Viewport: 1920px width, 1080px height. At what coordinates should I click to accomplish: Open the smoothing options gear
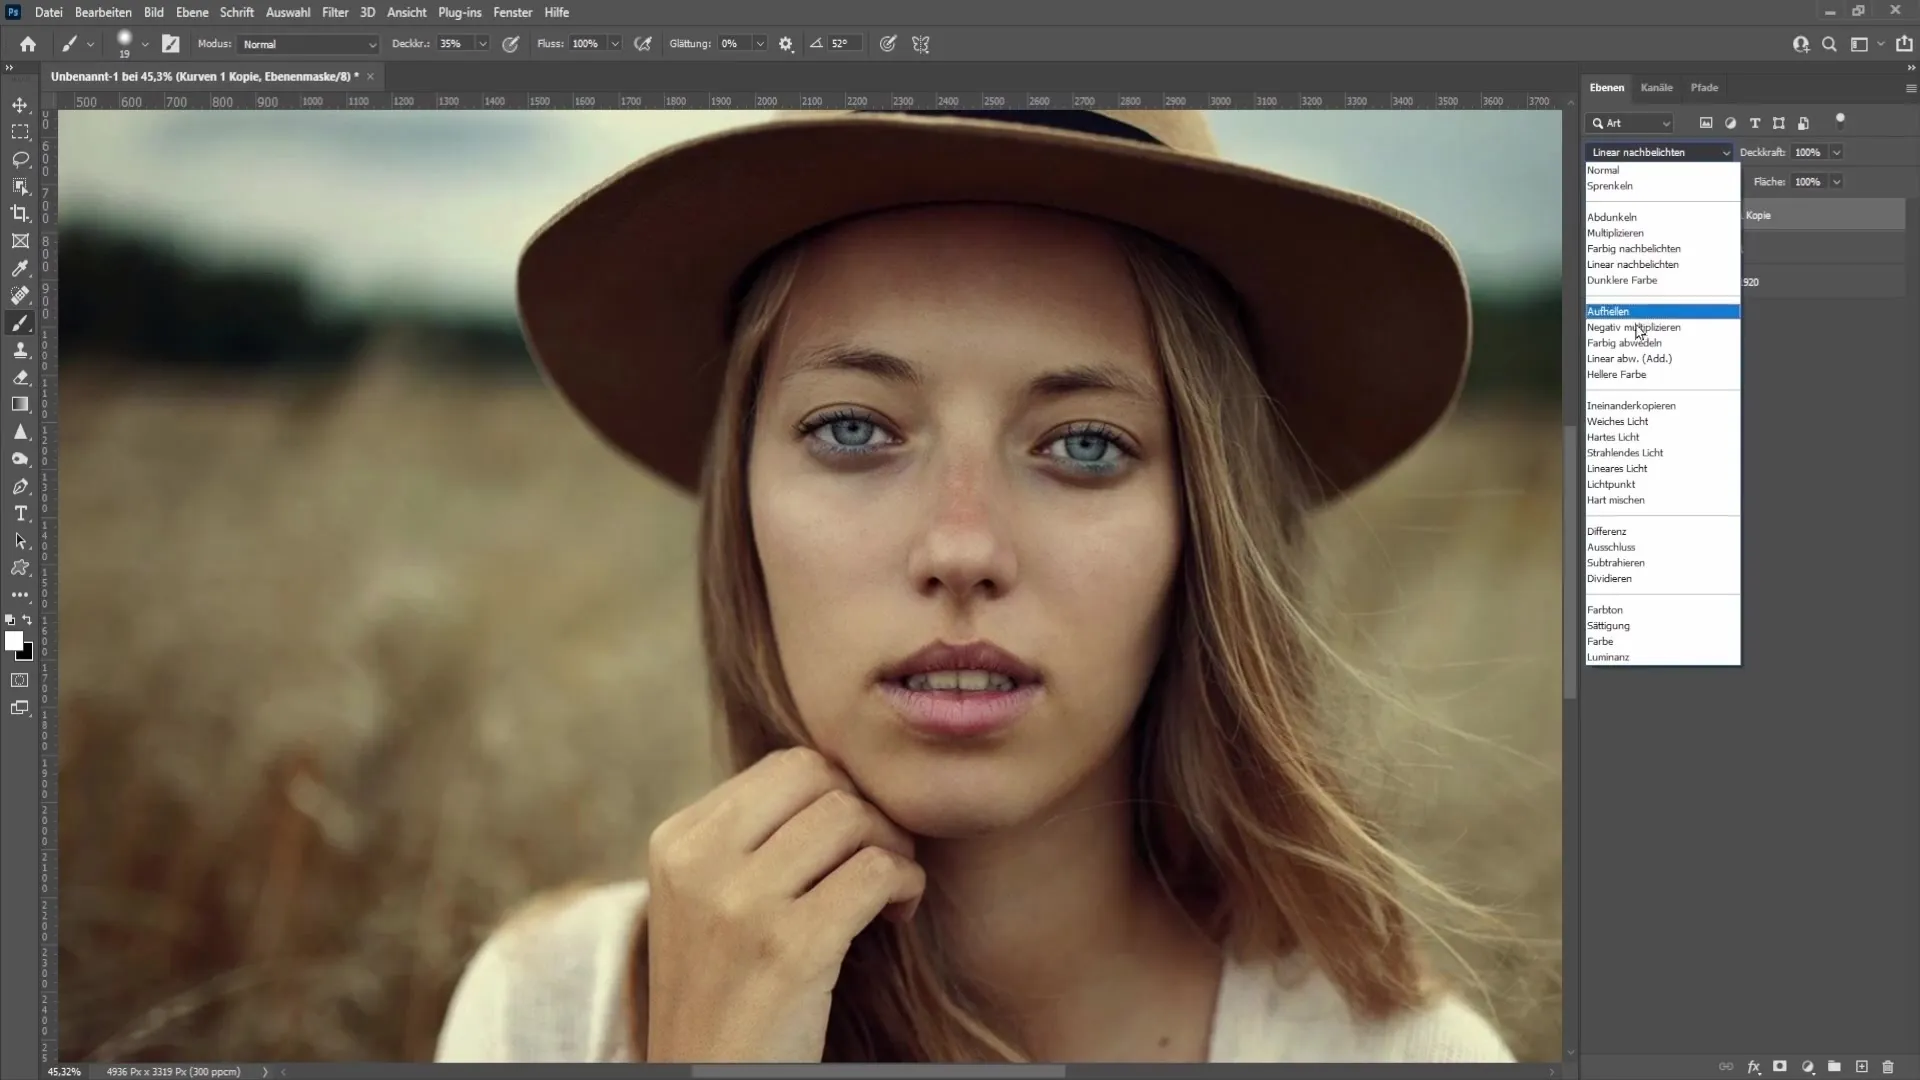click(x=786, y=44)
